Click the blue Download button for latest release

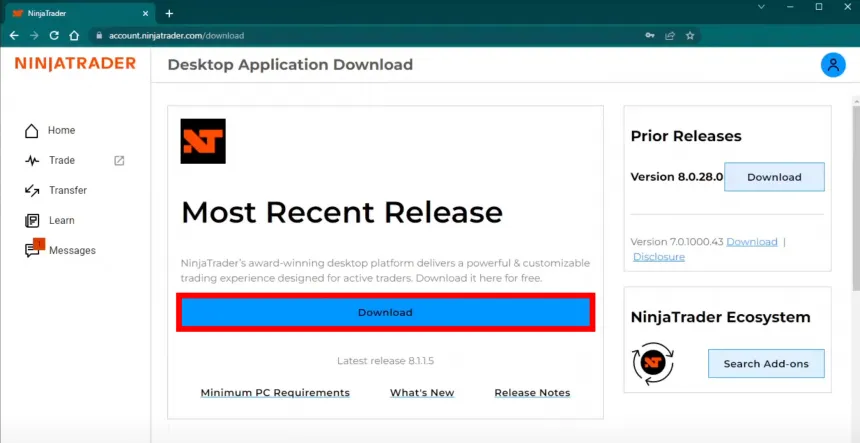point(385,312)
